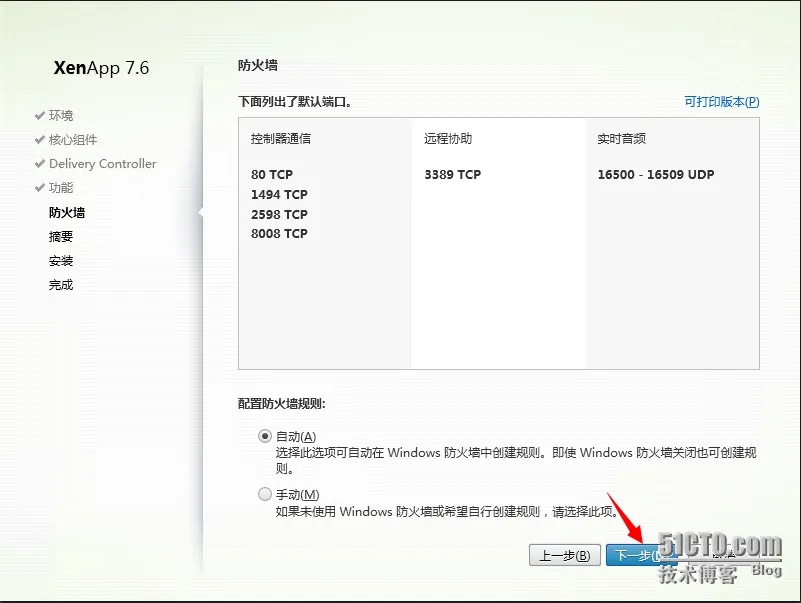Go to the Delivery Controller step
Image resolution: width=801 pixels, height=603 pixels.
tap(103, 164)
